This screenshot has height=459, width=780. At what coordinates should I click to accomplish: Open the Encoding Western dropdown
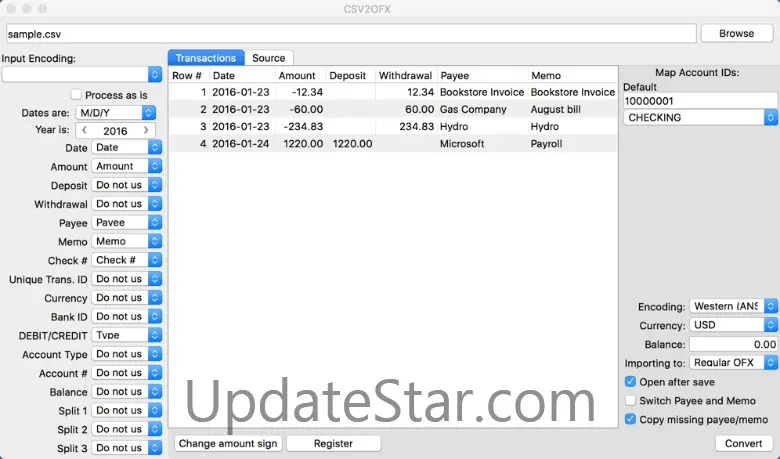733,306
